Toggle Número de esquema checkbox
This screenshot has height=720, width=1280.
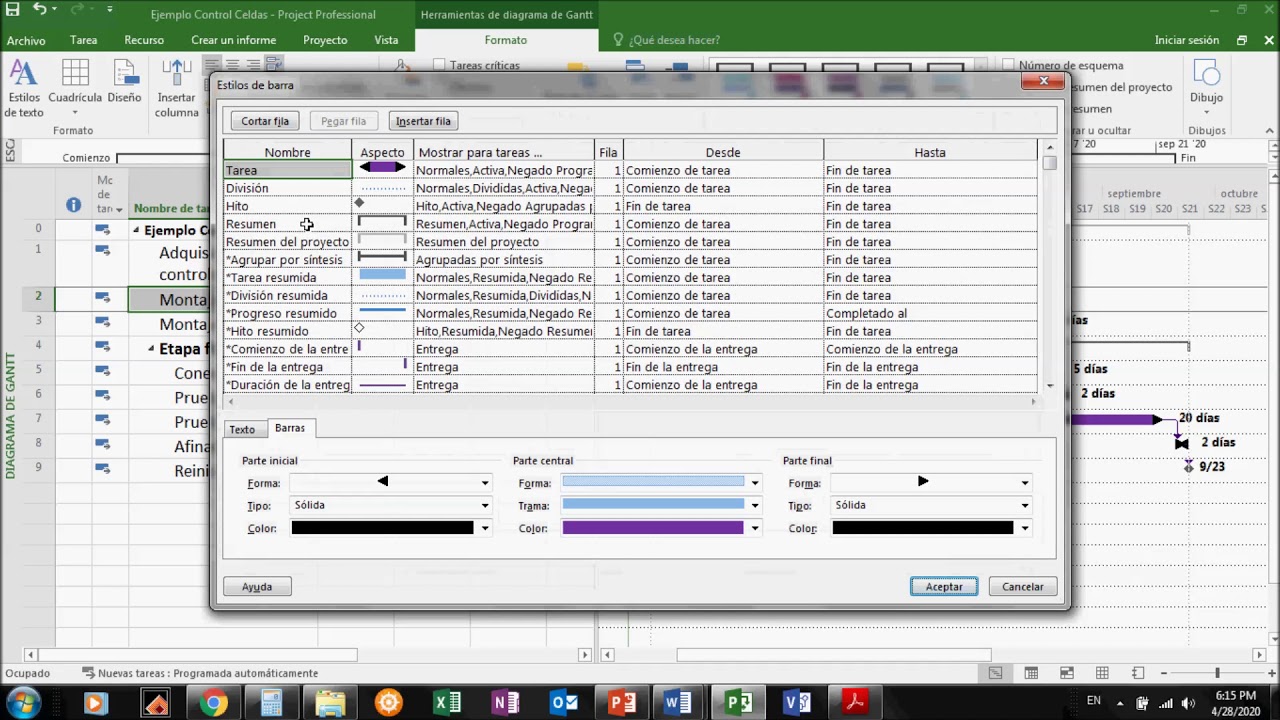(1008, 65)
